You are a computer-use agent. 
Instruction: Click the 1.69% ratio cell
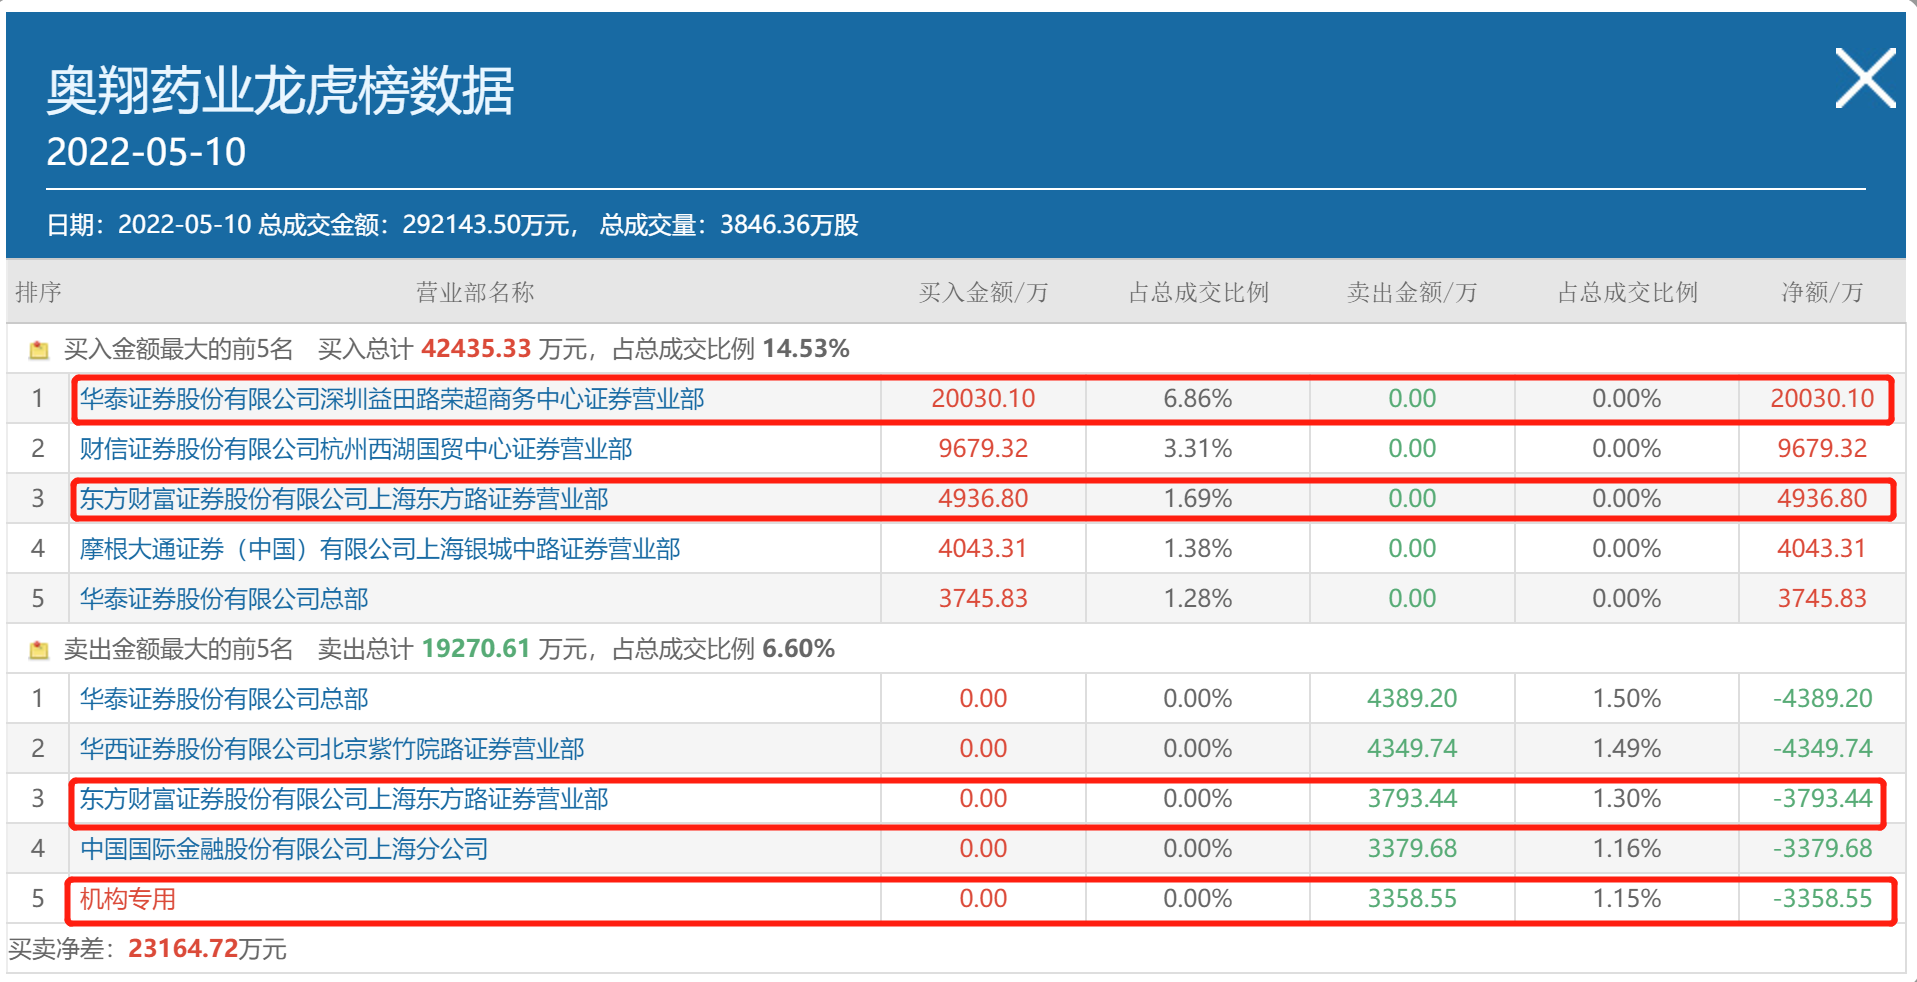(x=1198, y=499)
